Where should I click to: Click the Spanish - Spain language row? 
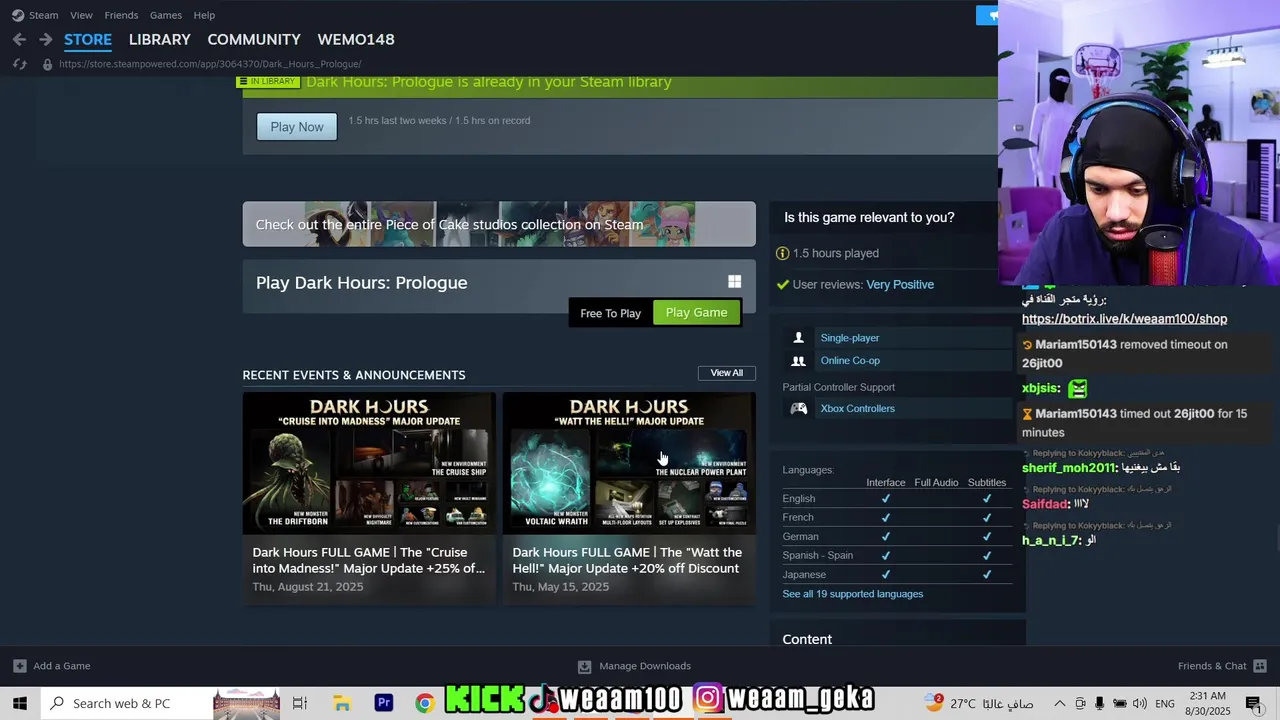pos(897,556)
